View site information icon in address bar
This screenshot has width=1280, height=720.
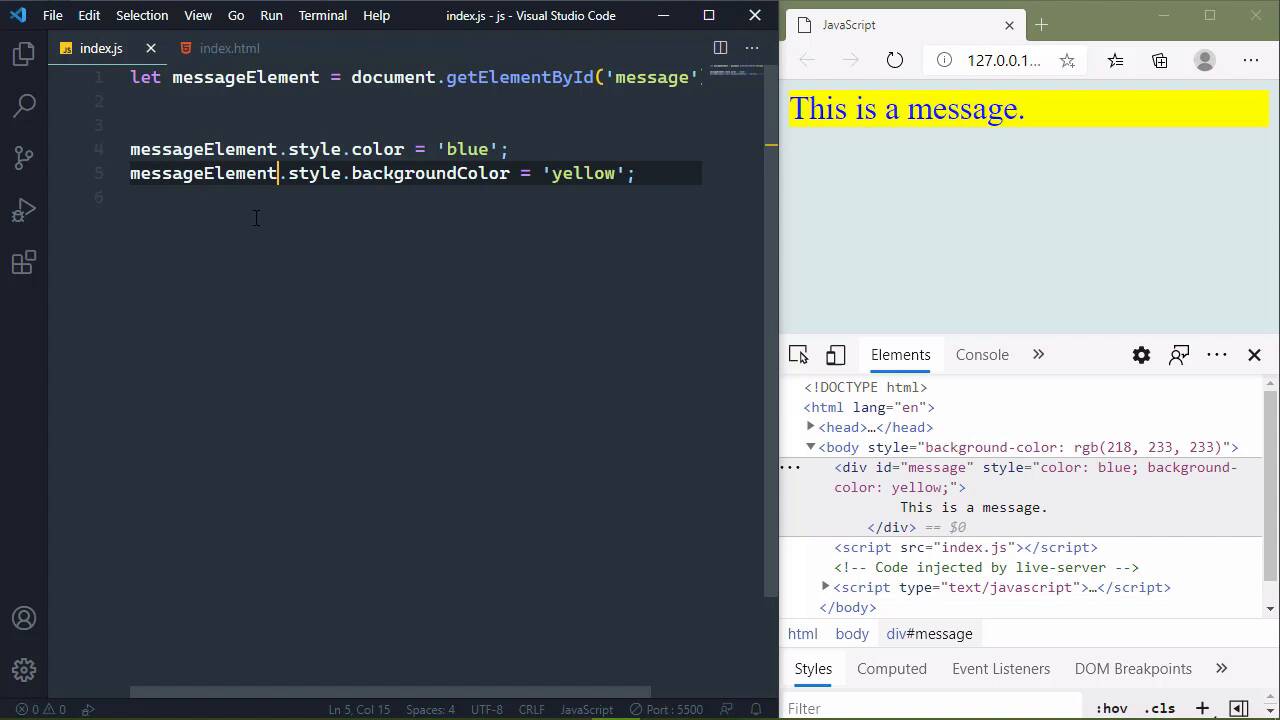coord(944,60)
